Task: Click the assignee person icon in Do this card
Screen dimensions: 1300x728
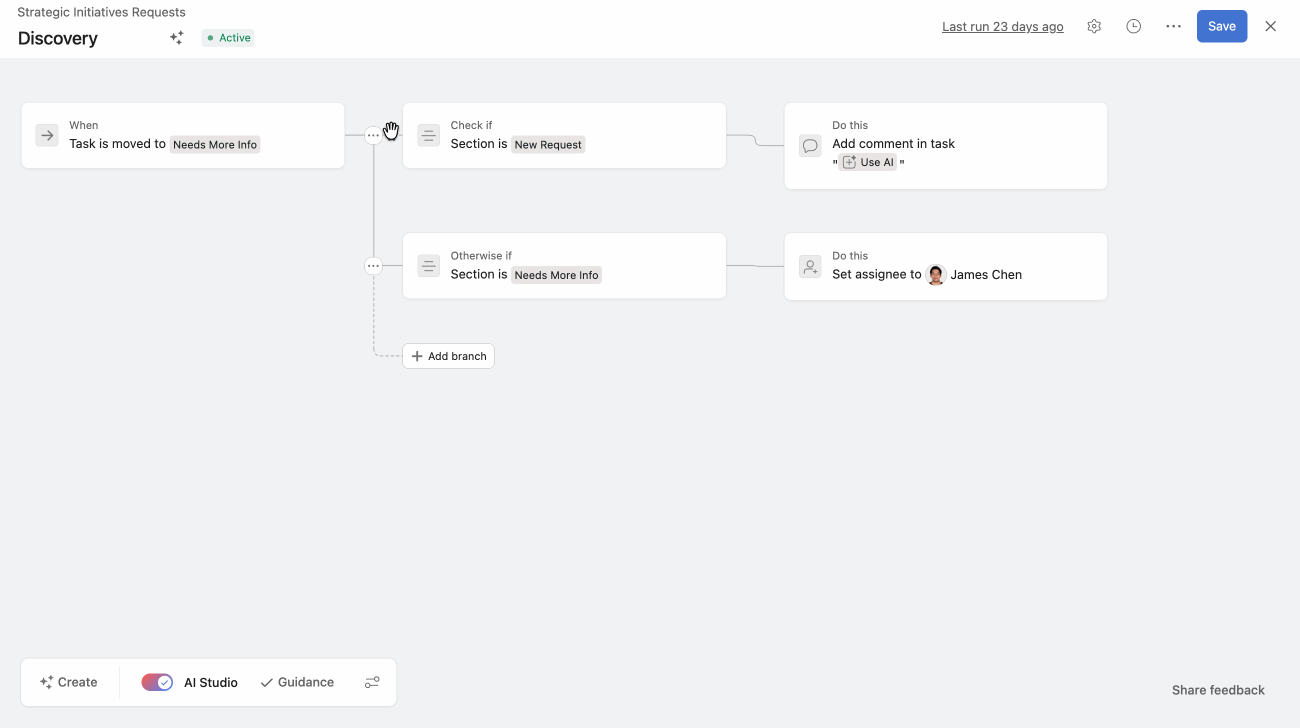Action: 810,267
